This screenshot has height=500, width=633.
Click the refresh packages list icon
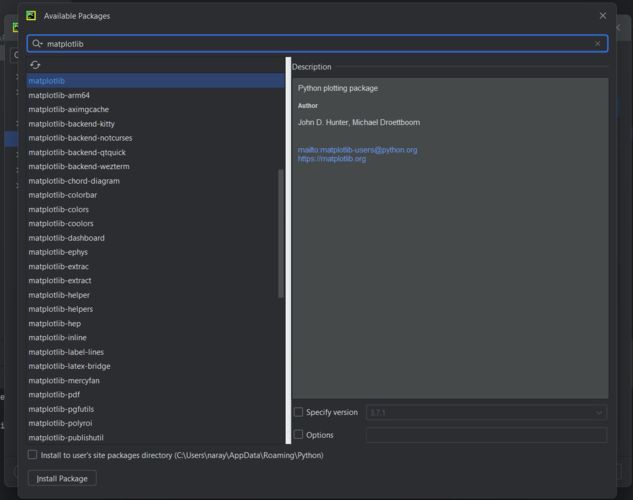pos(35,65)
